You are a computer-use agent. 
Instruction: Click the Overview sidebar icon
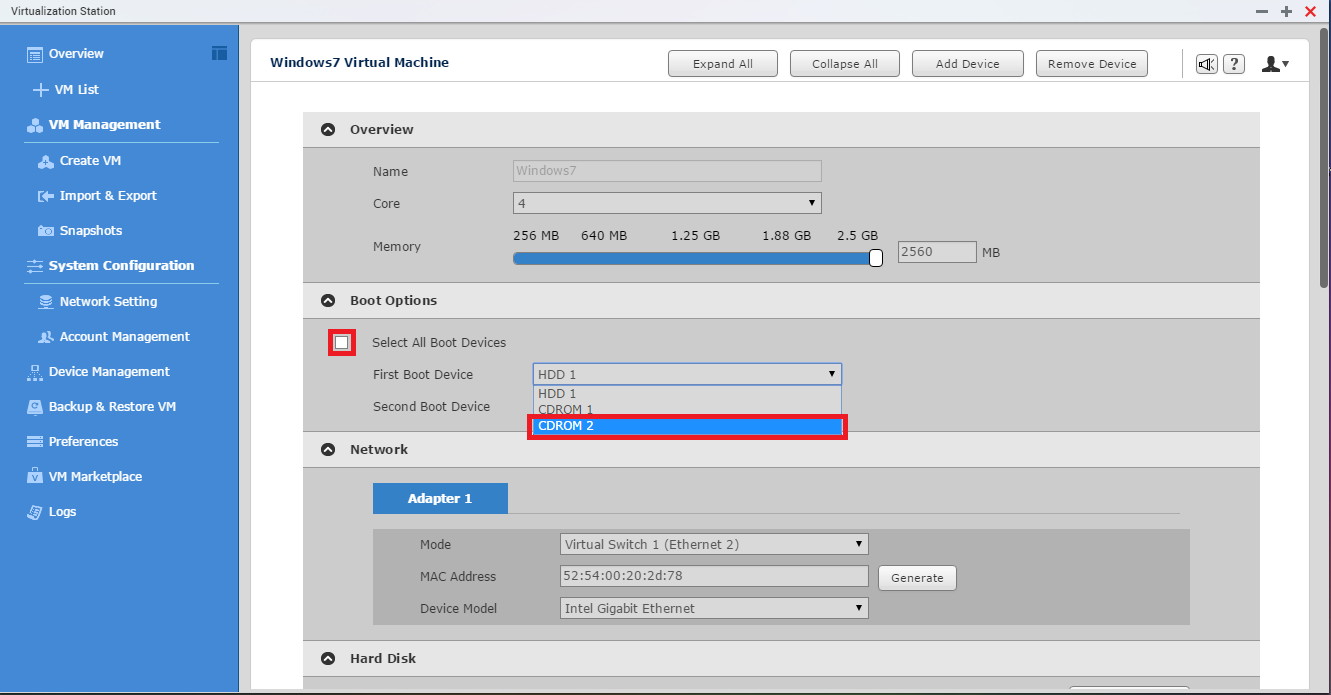[35, 54]
